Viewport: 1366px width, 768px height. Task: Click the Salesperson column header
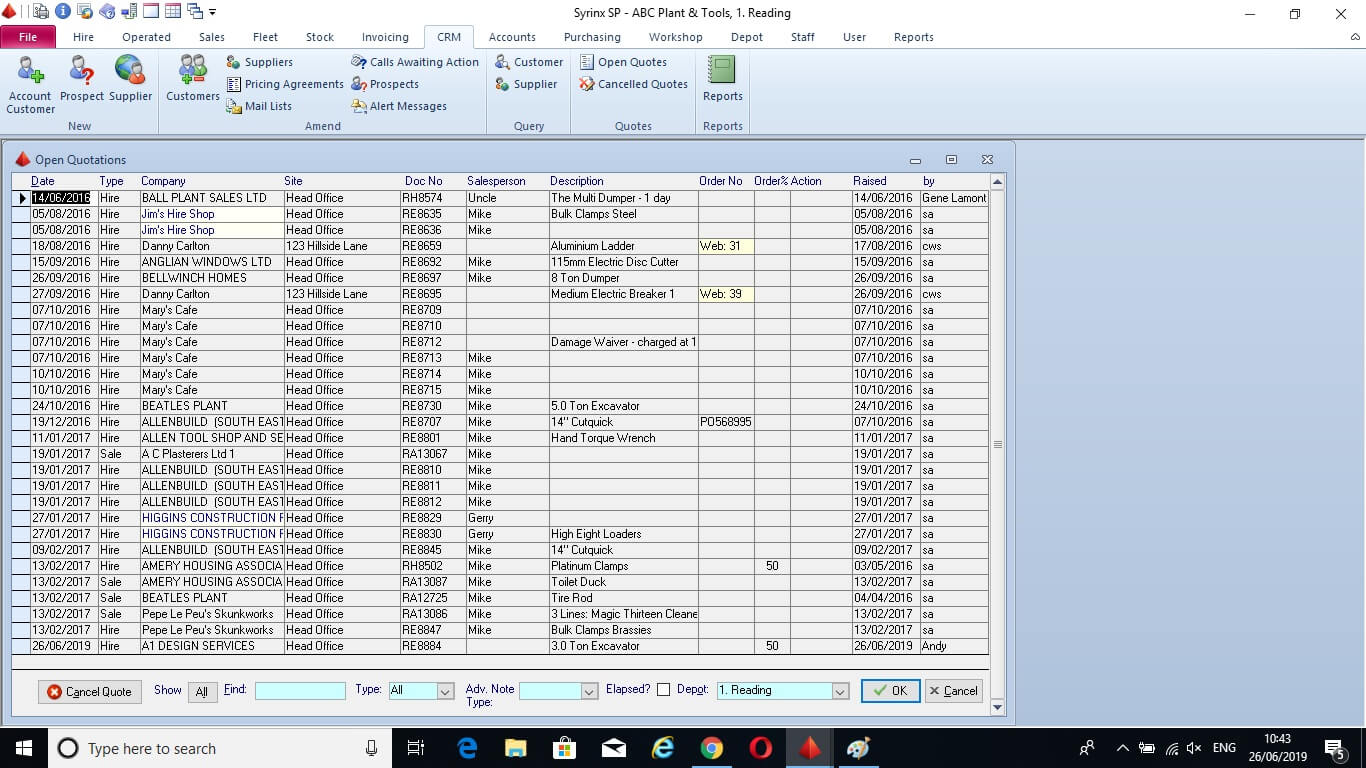(496, 181)
